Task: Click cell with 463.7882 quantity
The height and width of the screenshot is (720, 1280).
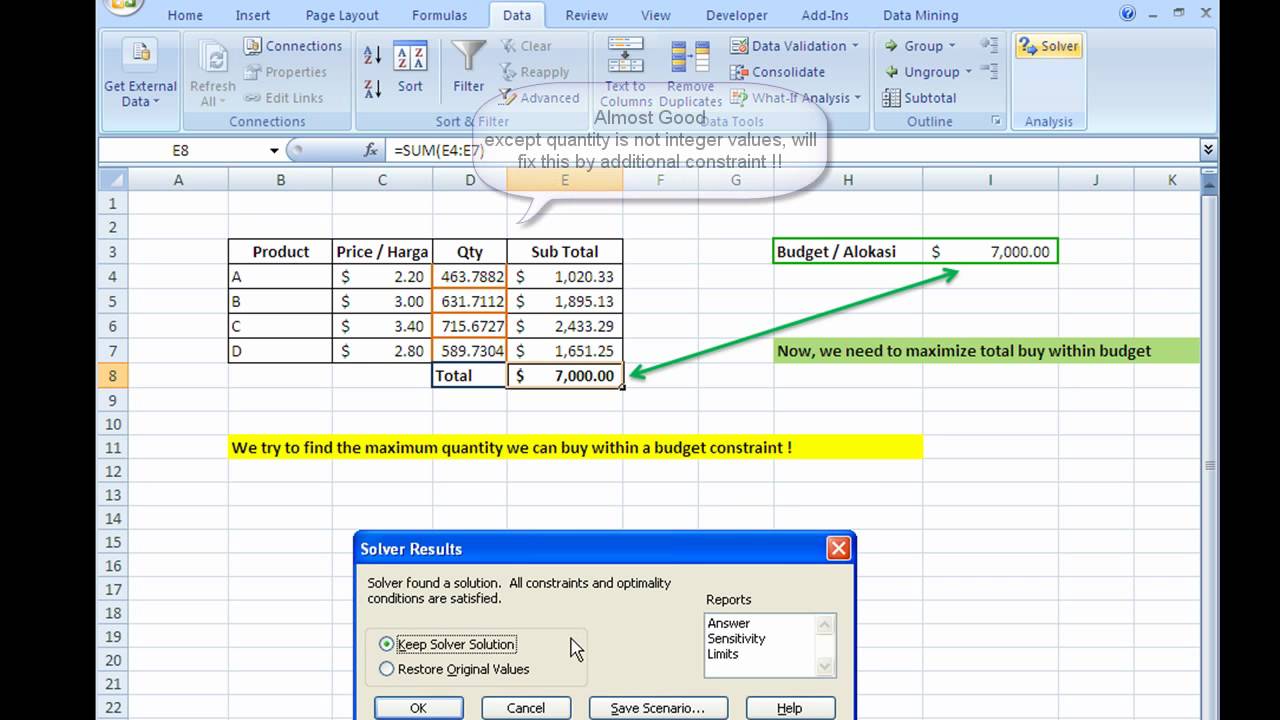Action: (x=469, y=277)
